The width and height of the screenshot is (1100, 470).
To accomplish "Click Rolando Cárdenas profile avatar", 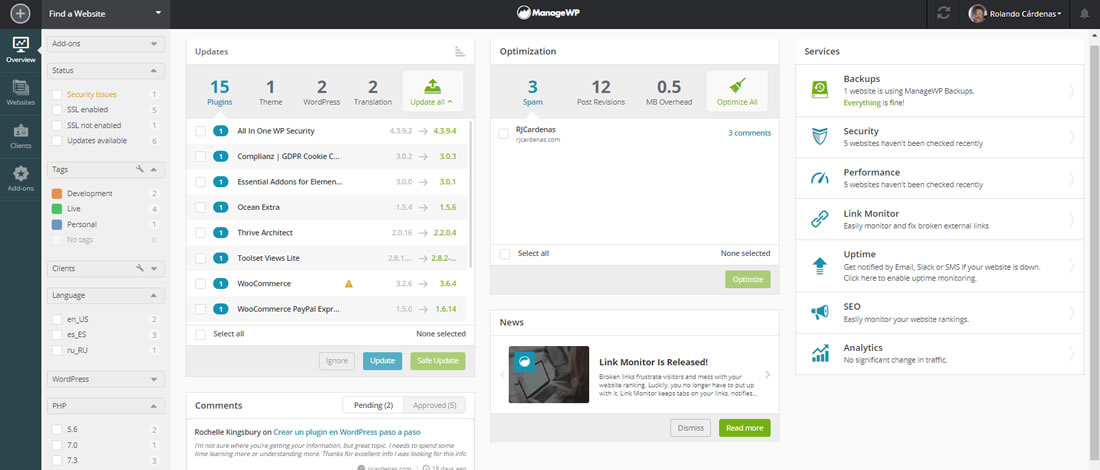I will click(x=977, y=13).
